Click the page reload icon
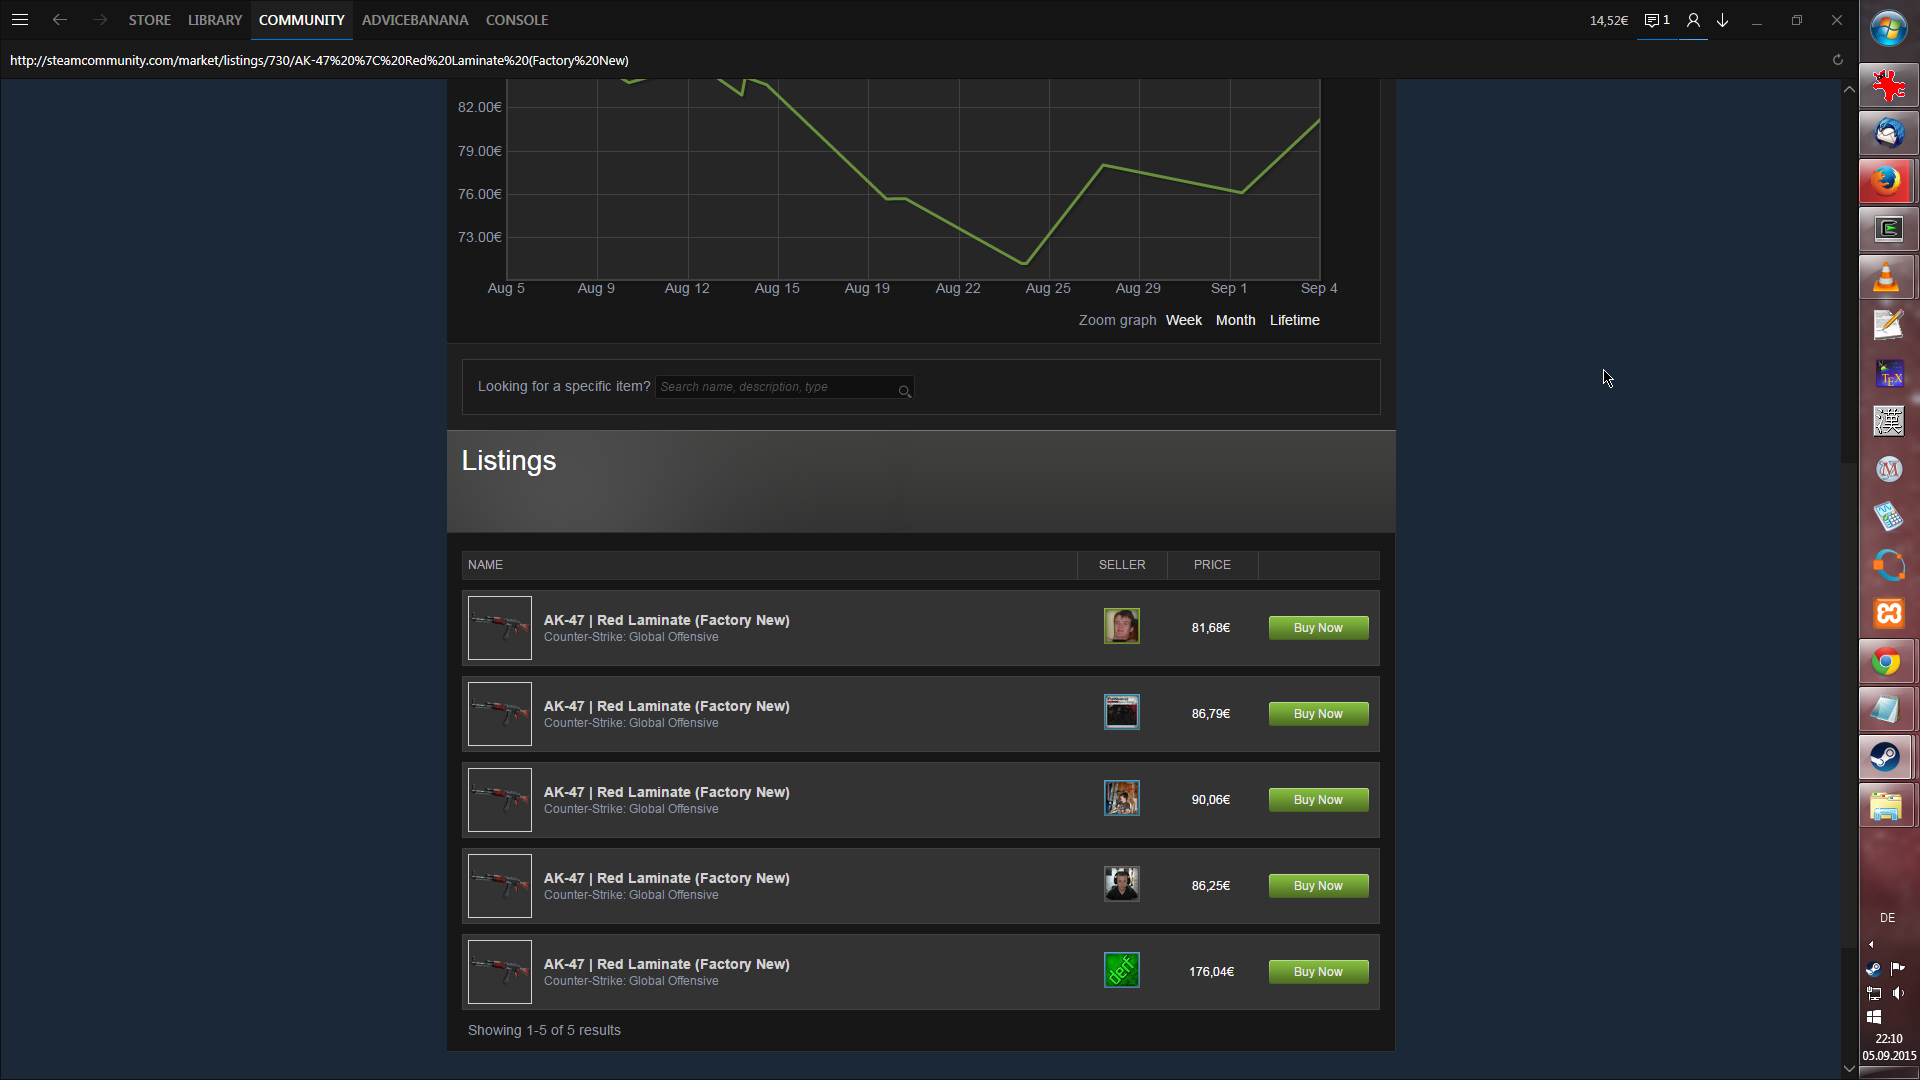Image resolution: width=1920 pixels, height=1080 pixels. tap(1837, 60)
